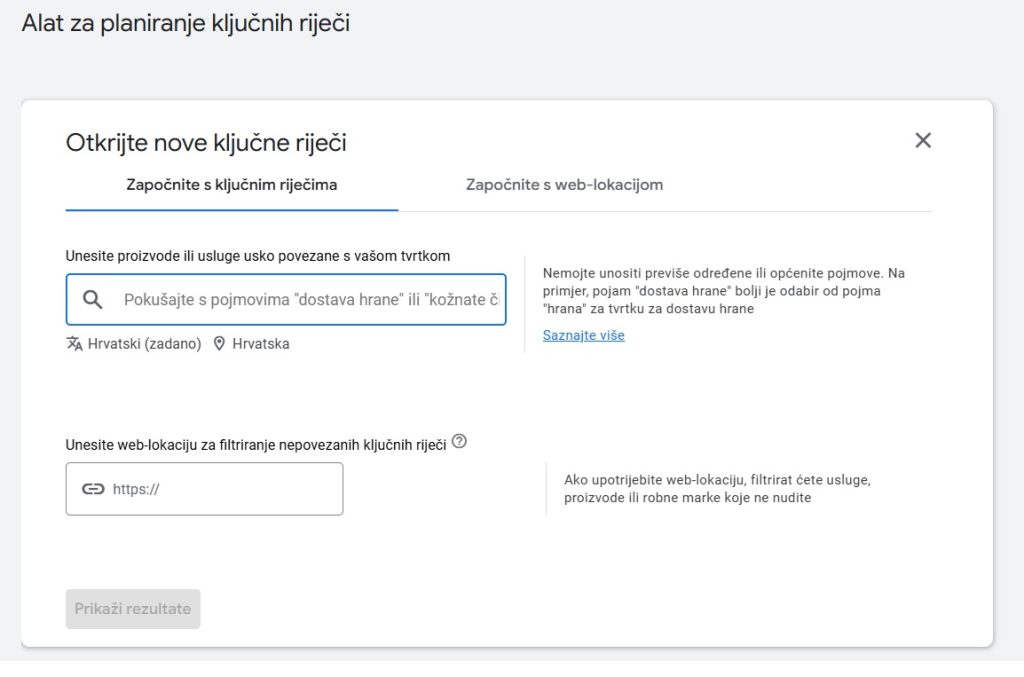Focus the keyword search input field

click(310, 300)
